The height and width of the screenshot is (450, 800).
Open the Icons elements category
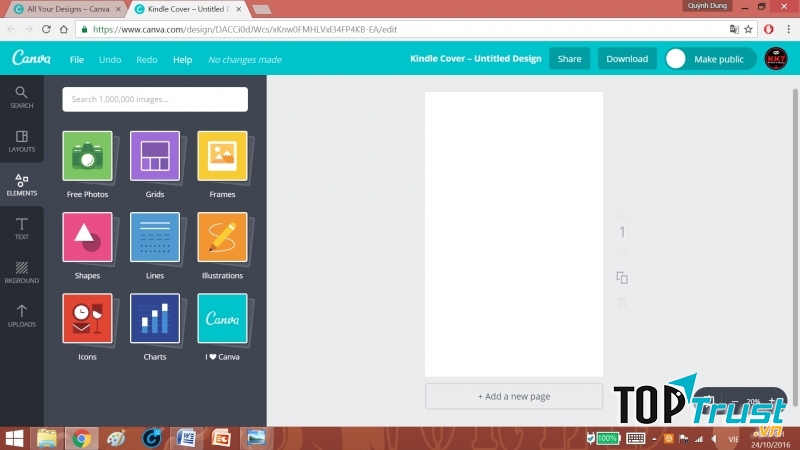tap(87, 318)
